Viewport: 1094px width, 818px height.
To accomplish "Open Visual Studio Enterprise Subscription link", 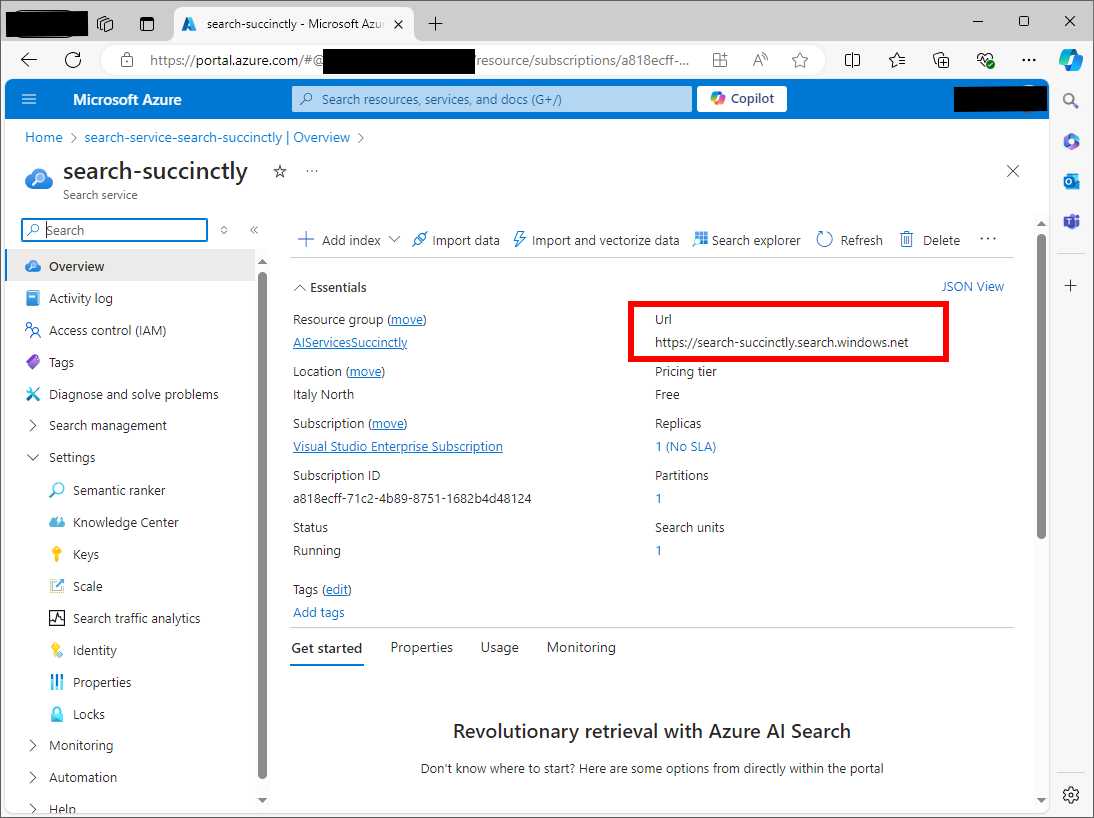I will pos(398,447).
